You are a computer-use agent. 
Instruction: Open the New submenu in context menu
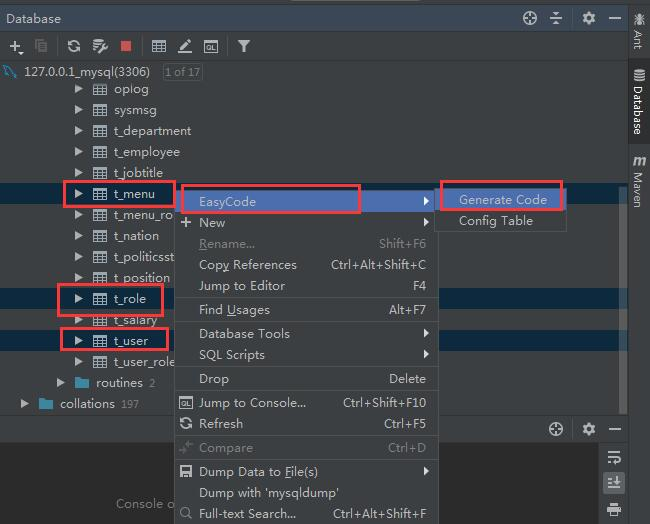pyautogui.click(x=307, y=223)
